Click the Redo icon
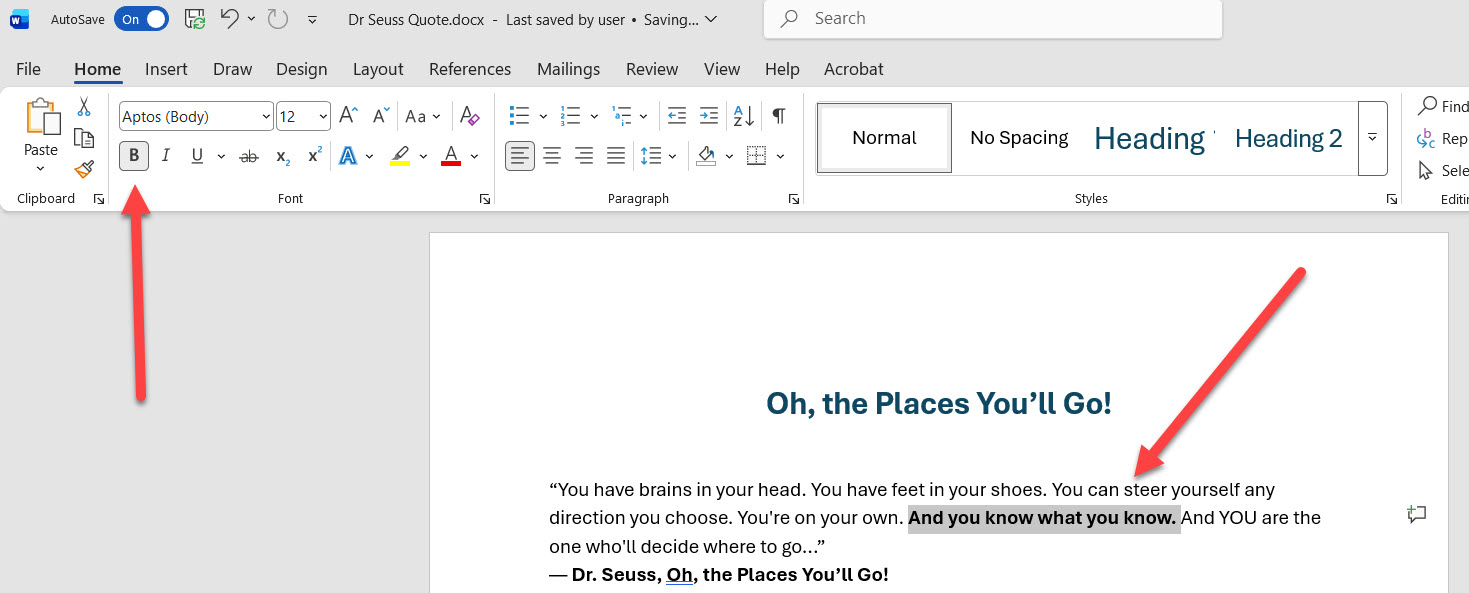The height and width of the screenshot is (593, 1469). (x=277, y=18)
